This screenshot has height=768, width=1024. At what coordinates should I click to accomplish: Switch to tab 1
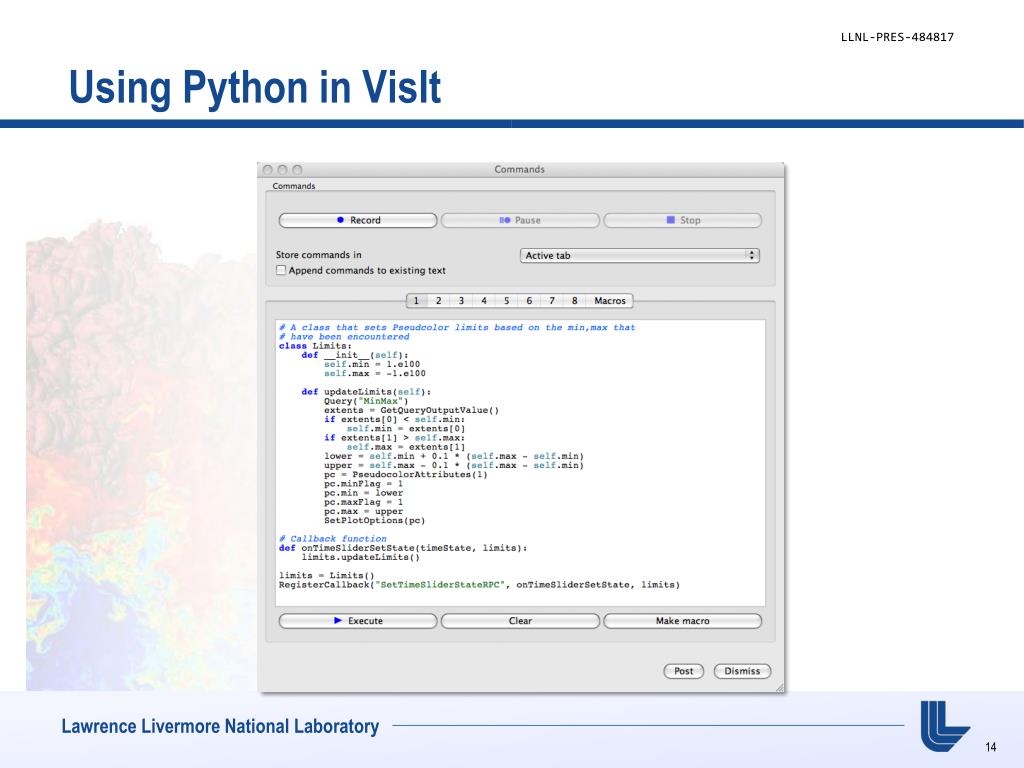(x=417, y=300)
